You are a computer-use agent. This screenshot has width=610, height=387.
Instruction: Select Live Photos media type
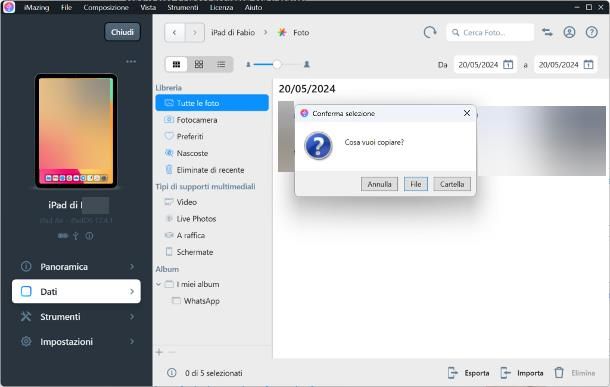pos(212,219)
